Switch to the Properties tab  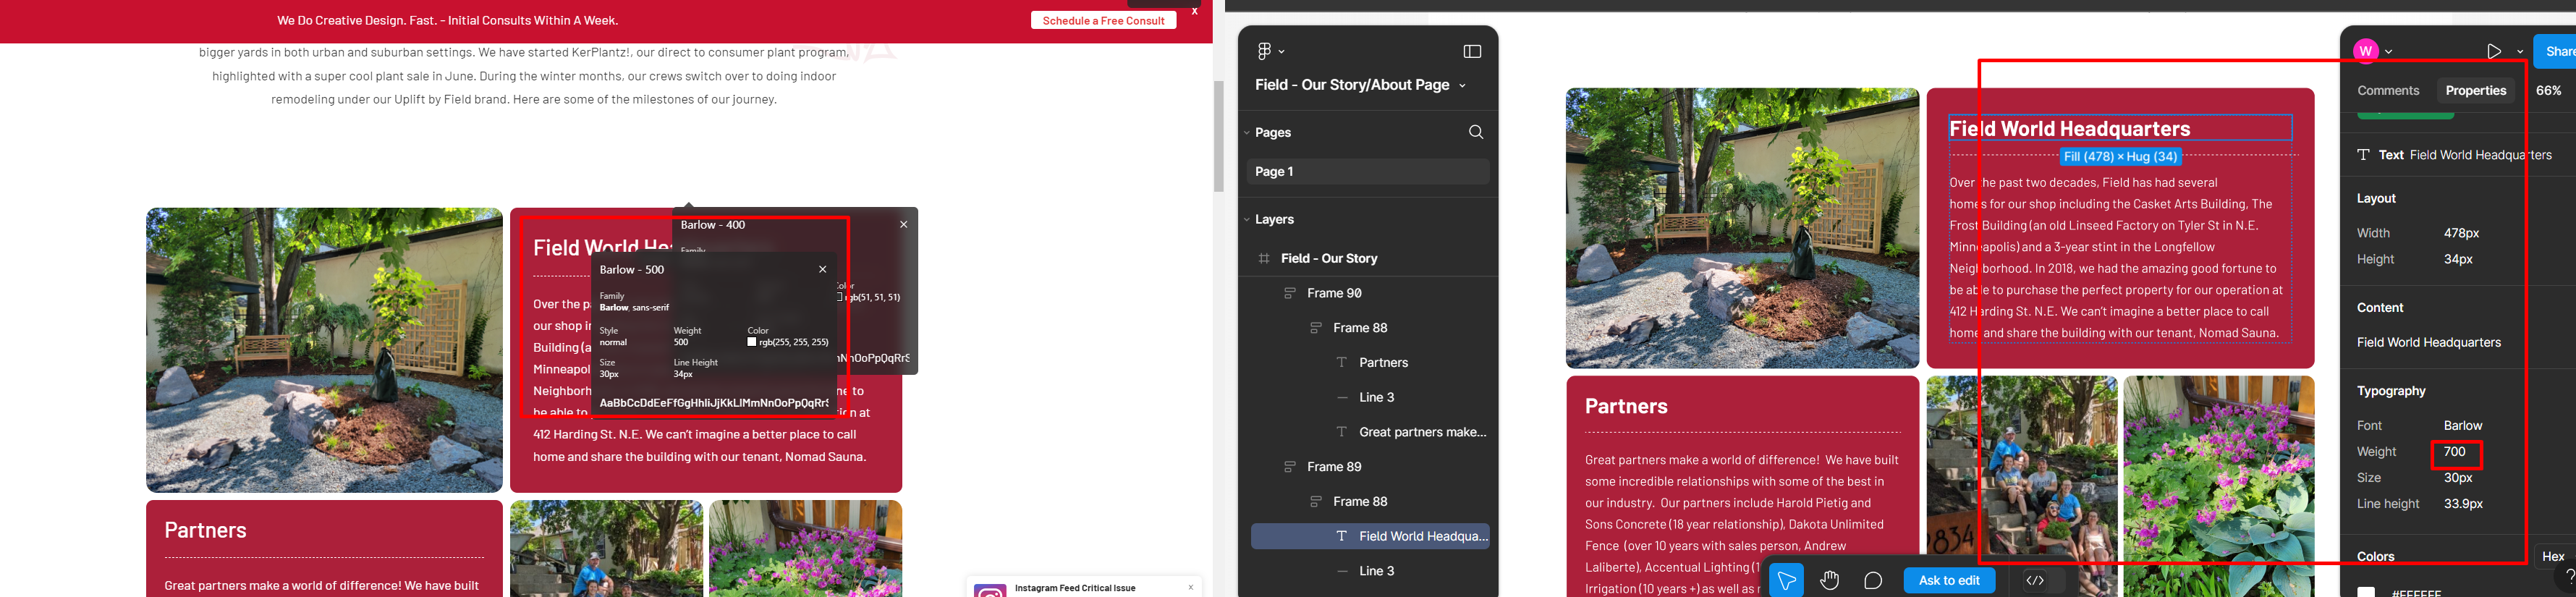tap(2476, 90)
